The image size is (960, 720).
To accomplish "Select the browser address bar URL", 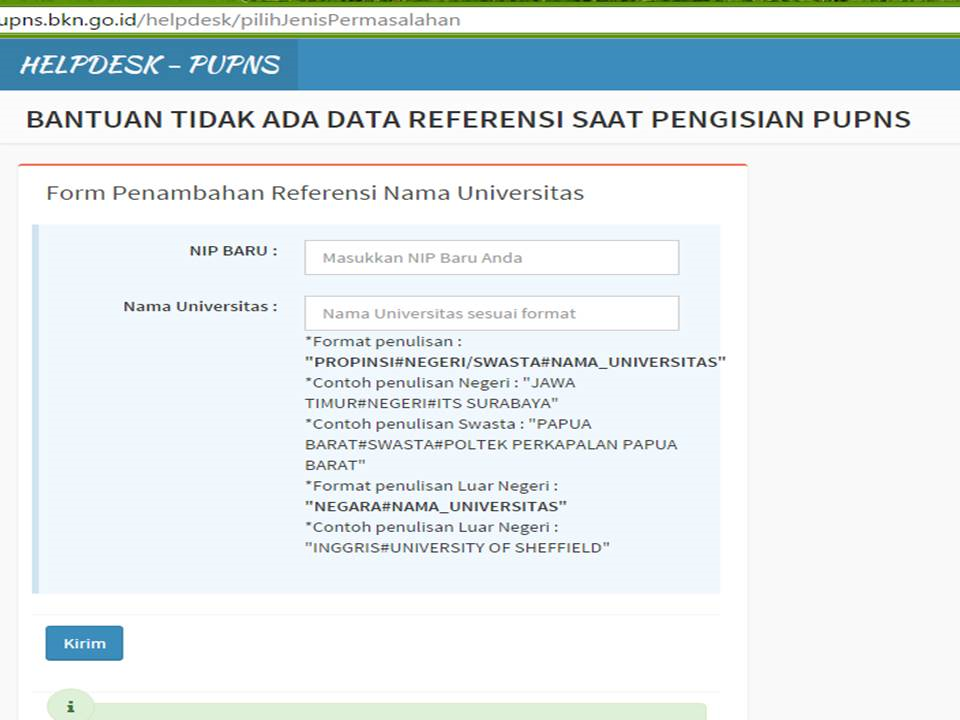I will 230,20.
